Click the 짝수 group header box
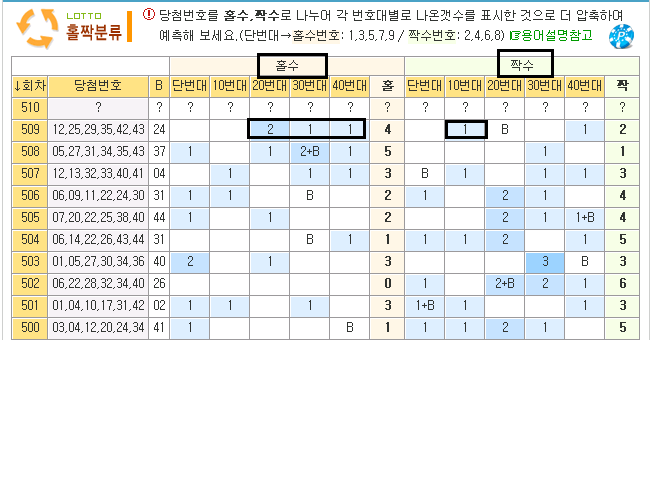This screenshot has height=480, width=653. [x=525, y=65]
